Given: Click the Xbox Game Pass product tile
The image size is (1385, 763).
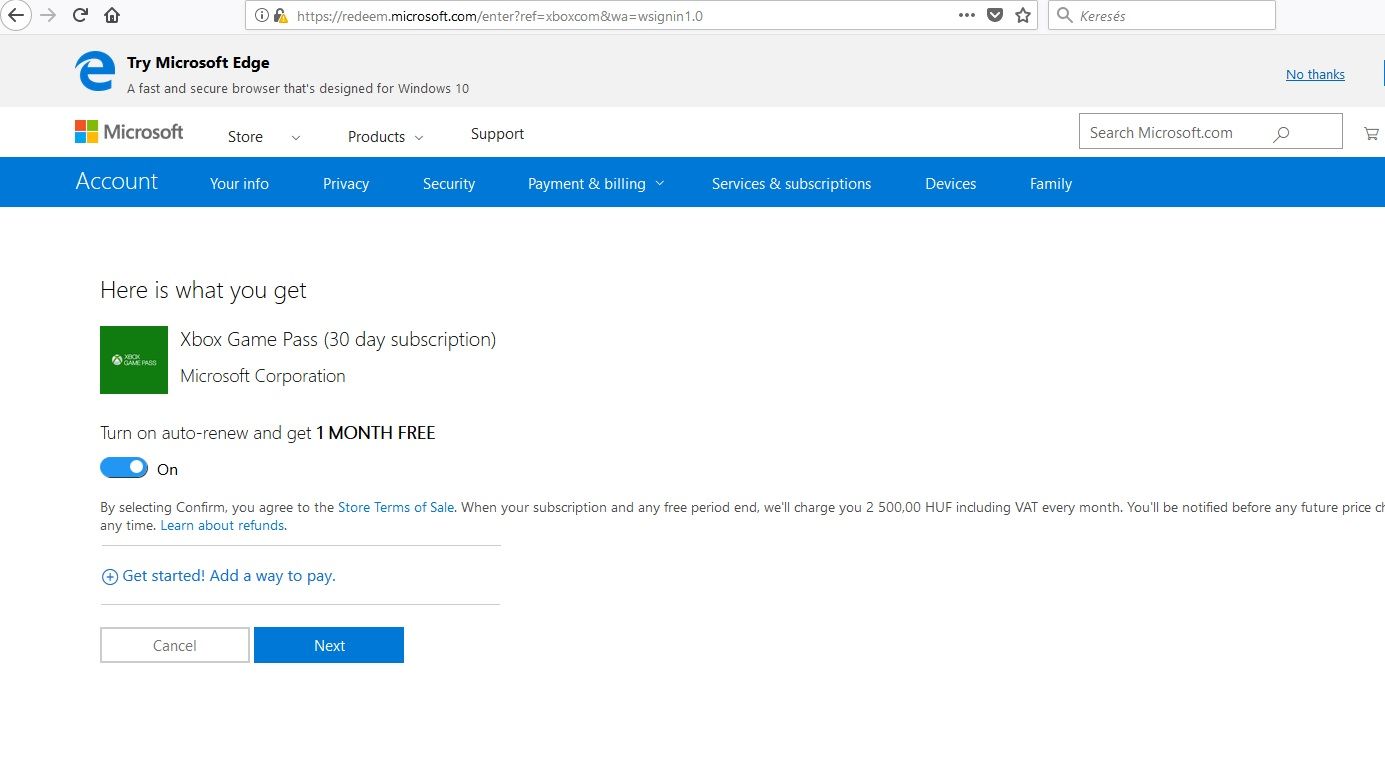Looking at the screenshot, I should tap(134, 360).
